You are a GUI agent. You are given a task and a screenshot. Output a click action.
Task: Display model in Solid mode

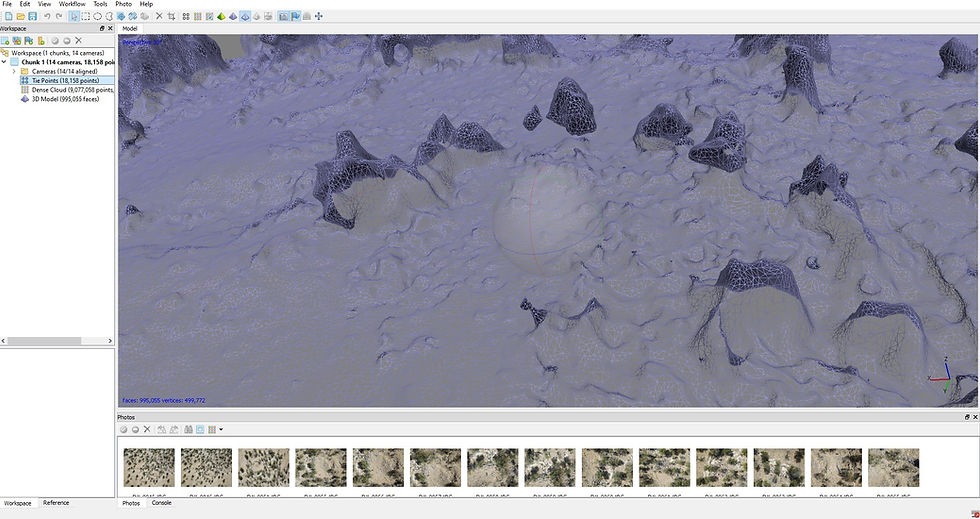(233, 16)
